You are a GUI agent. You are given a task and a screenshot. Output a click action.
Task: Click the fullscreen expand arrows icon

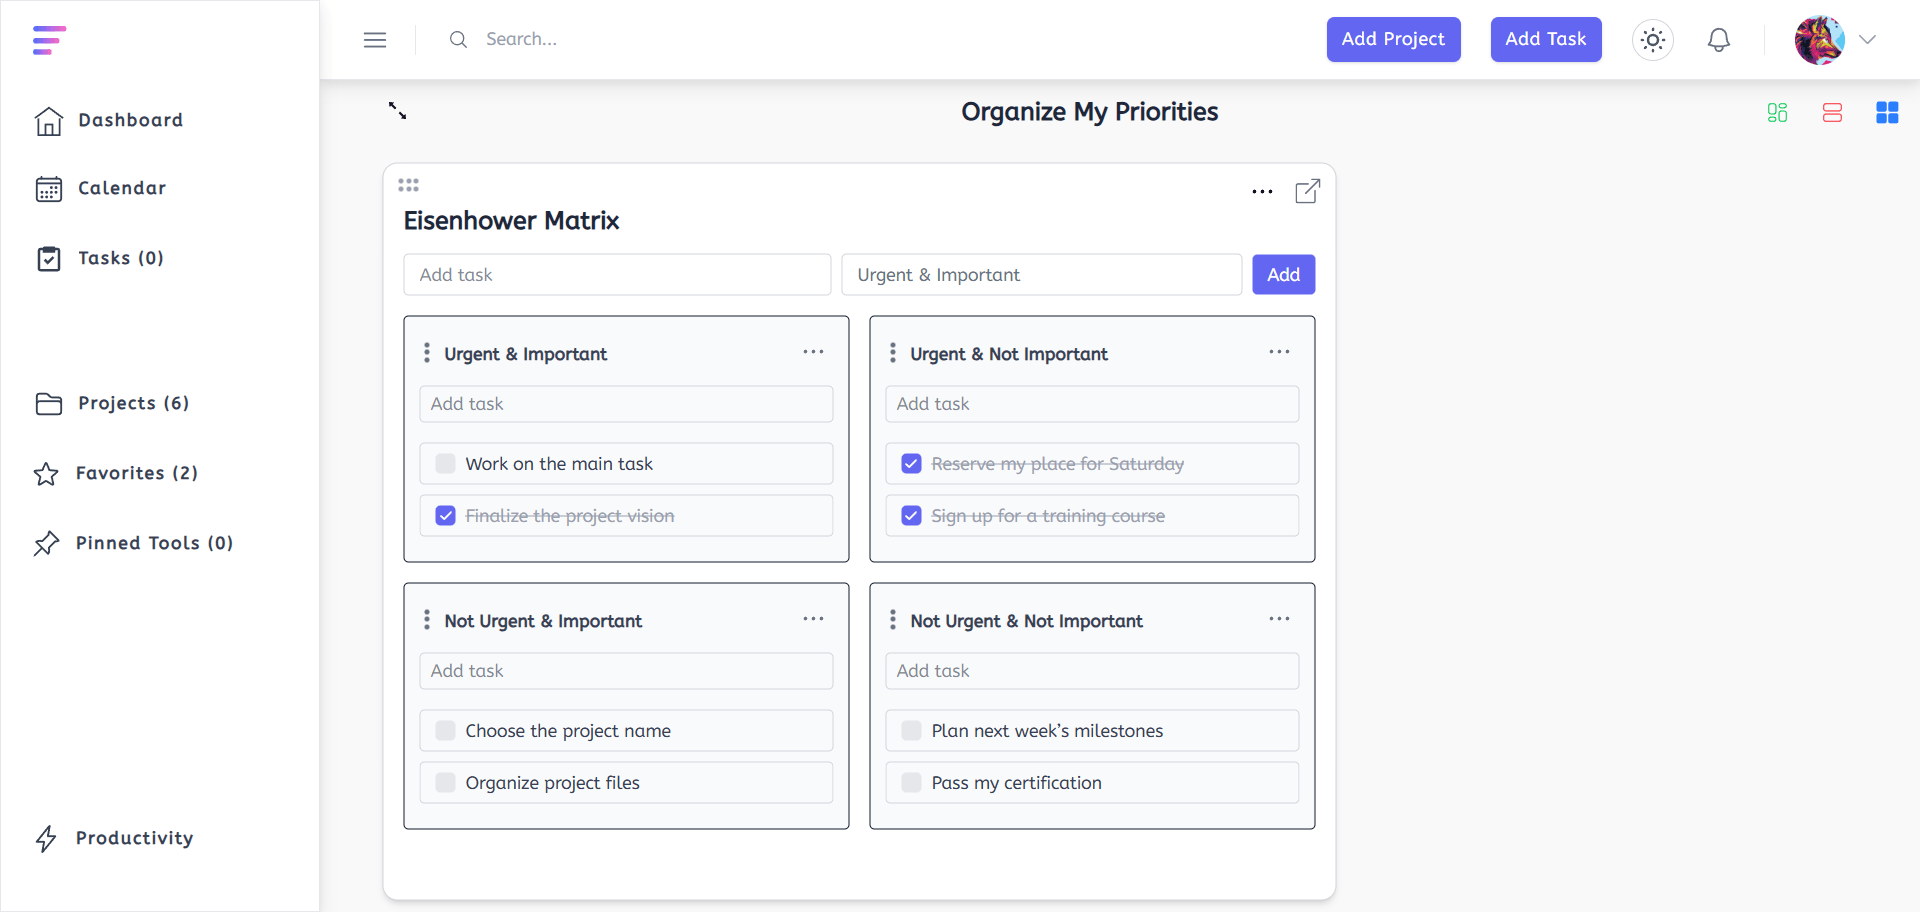click(x=398, y=111)
